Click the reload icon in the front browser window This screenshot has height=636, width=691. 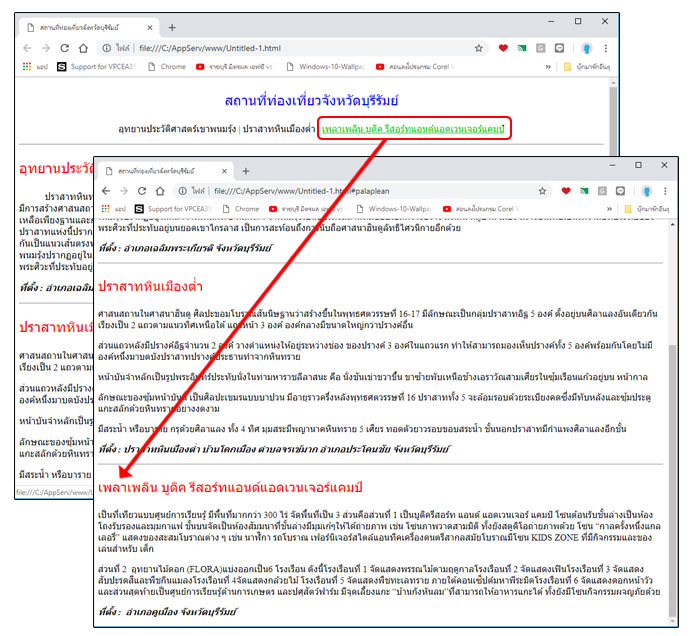click(x=143, y=190)
